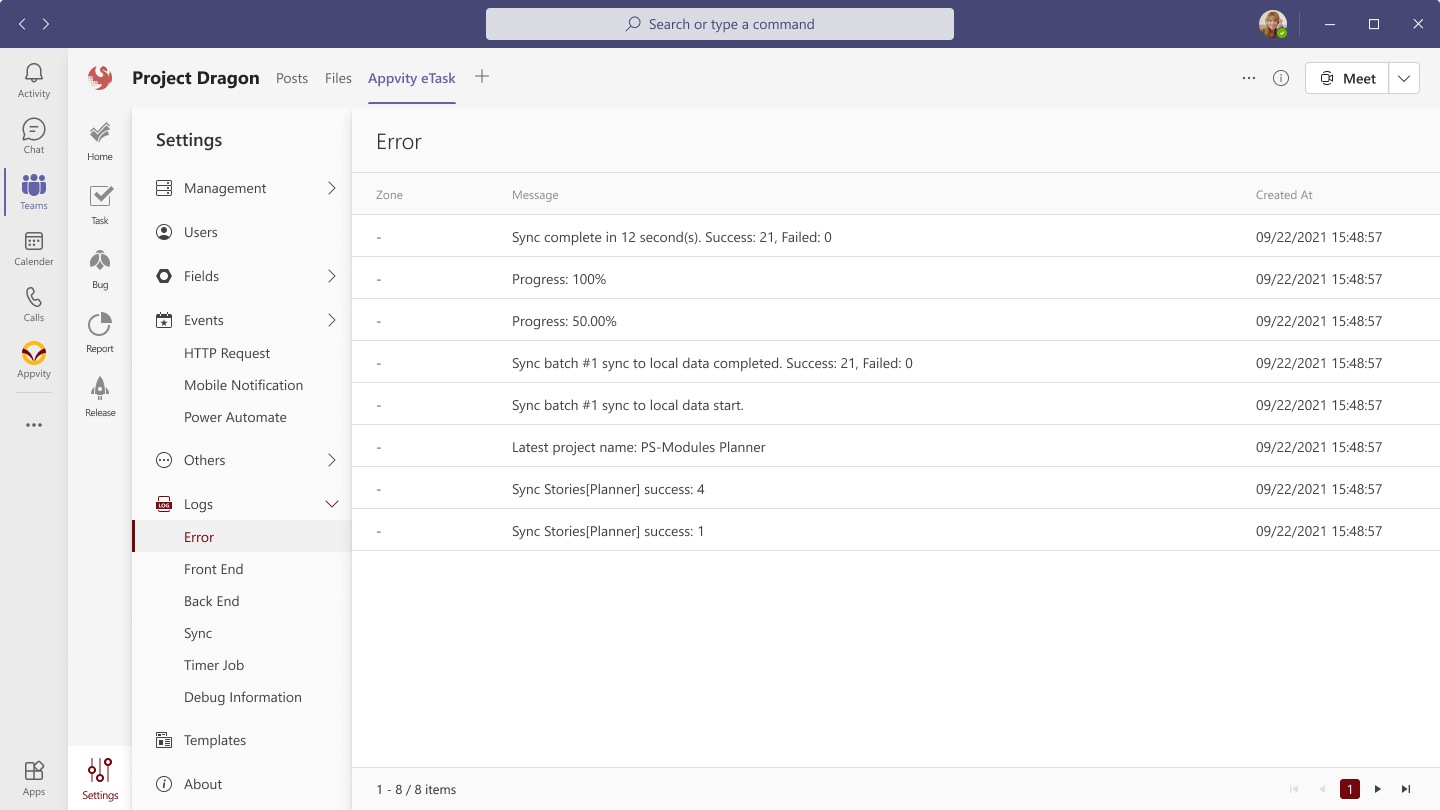Image resolution: width=1440 pixels, height=810 pixels.
Task: Click the search or command box
Action: (720, 24)
